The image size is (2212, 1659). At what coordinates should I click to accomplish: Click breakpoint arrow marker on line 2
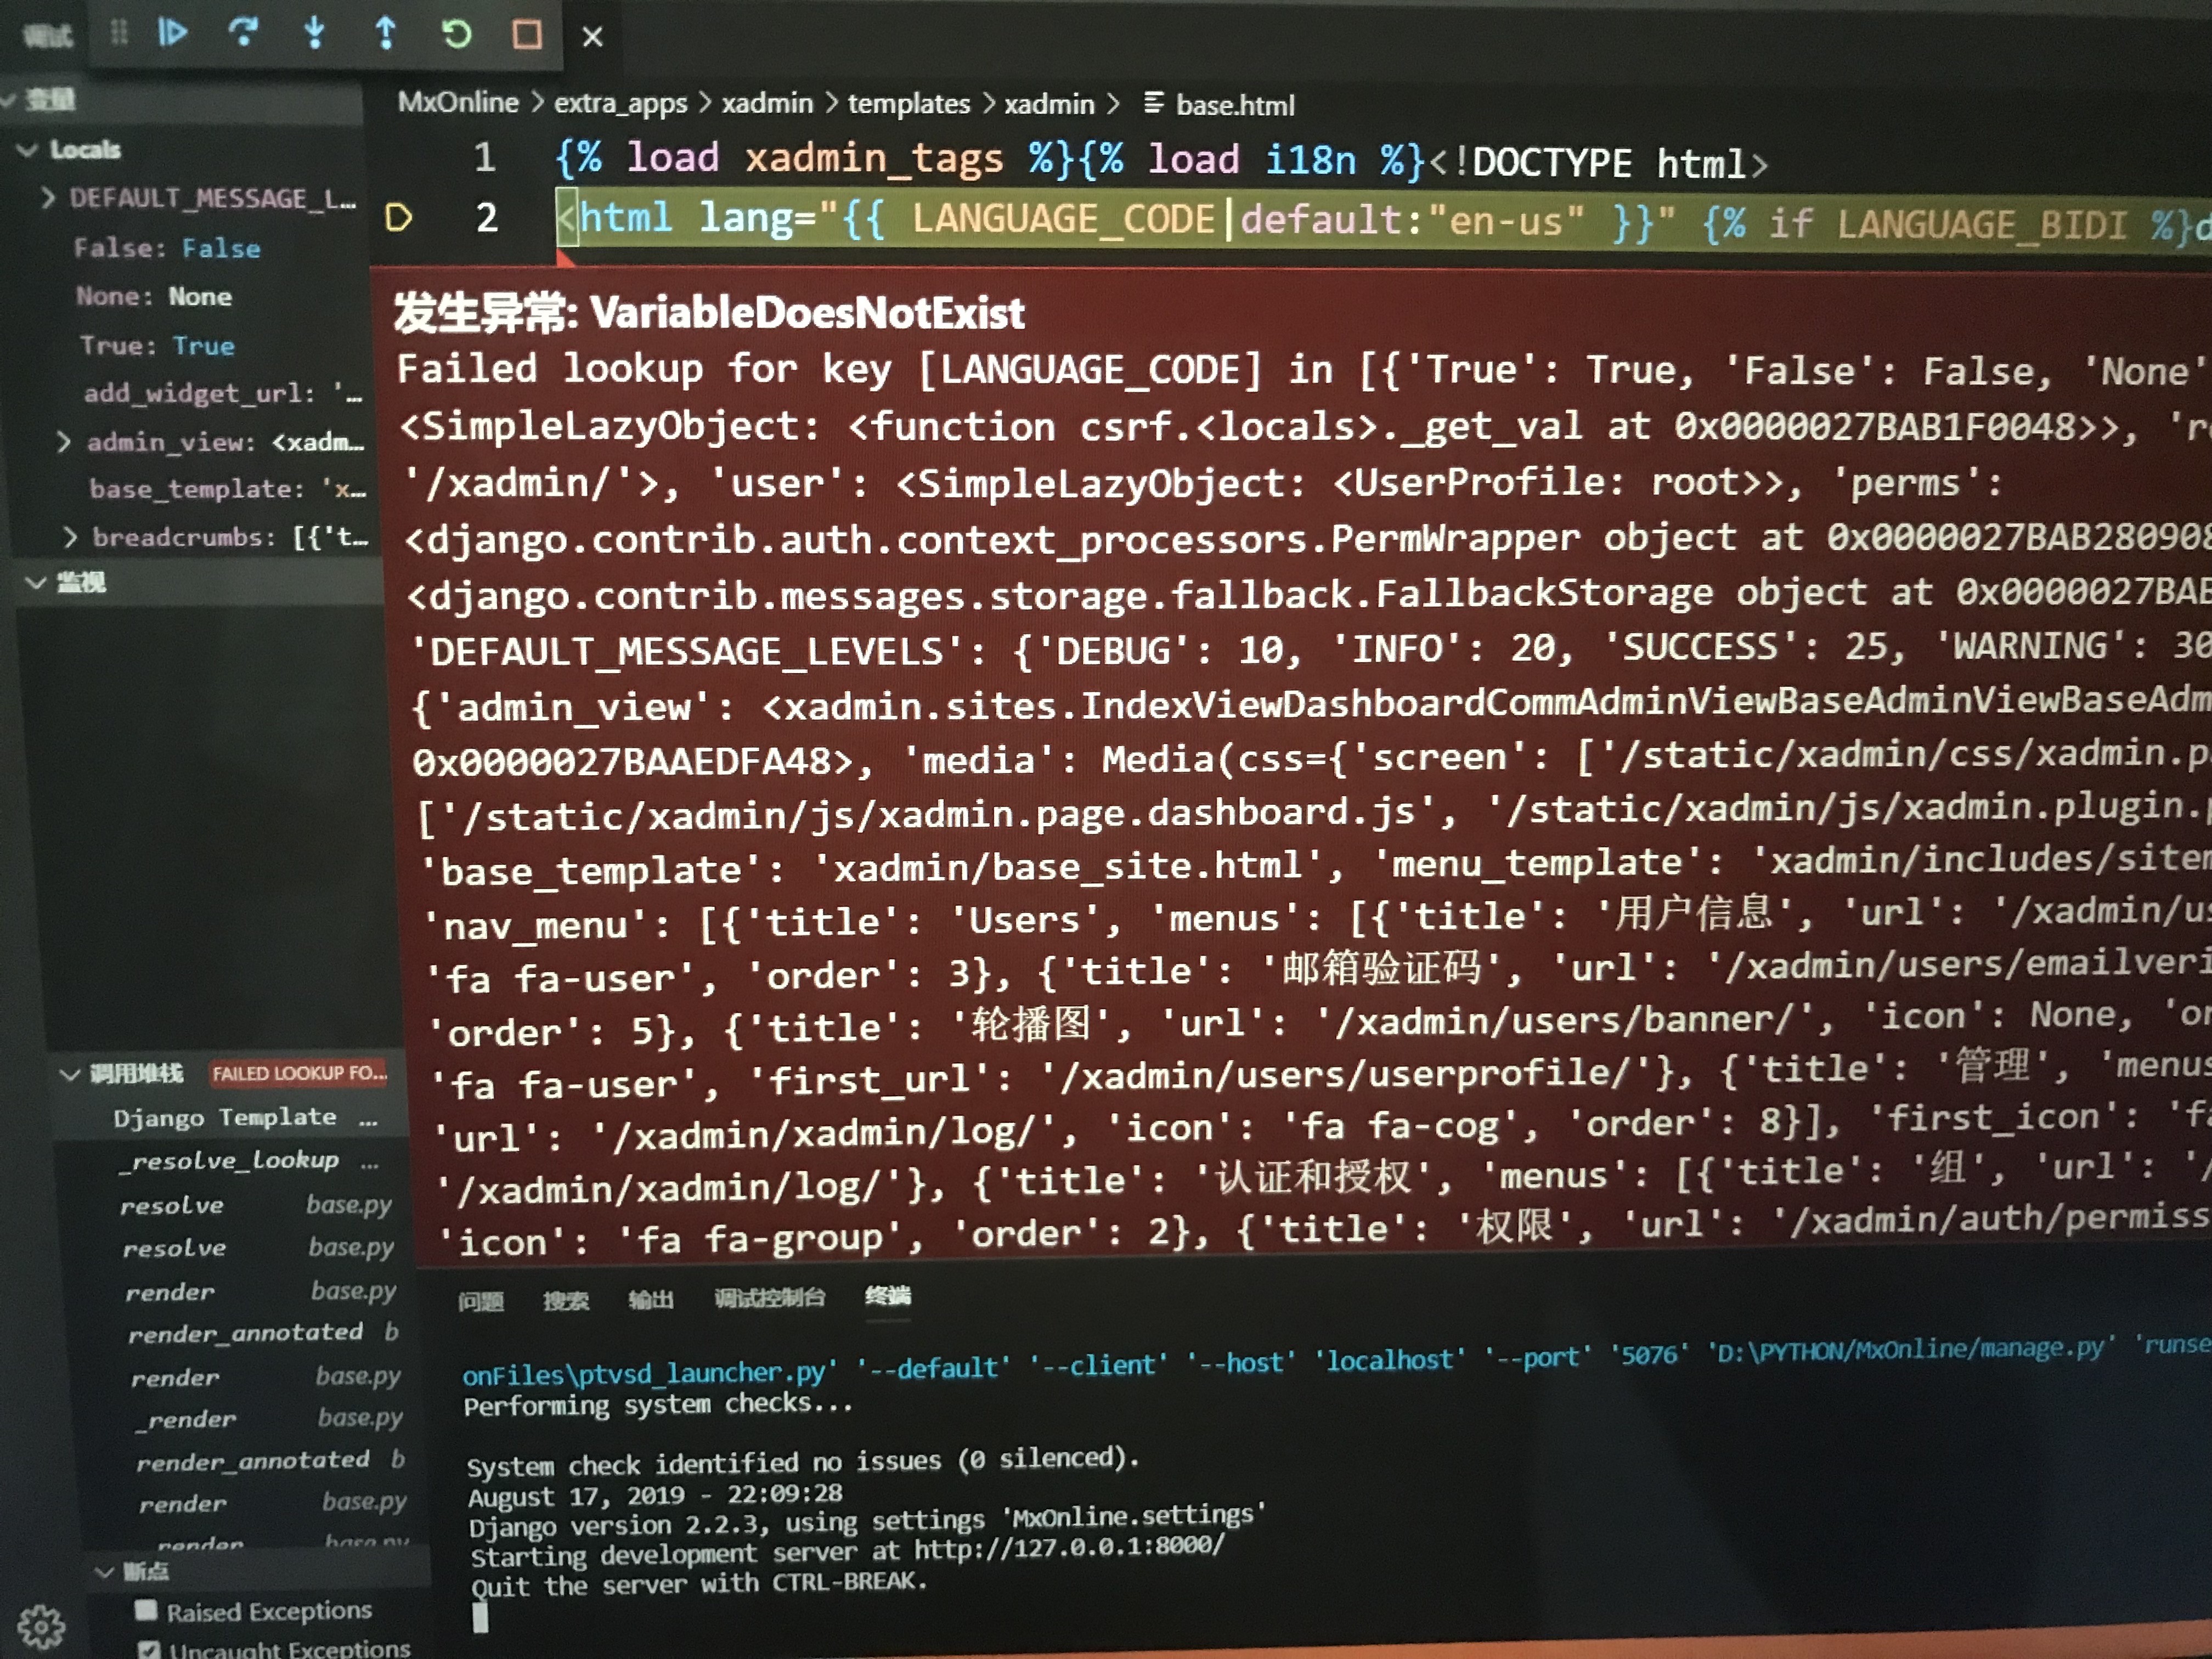point(399,217)
